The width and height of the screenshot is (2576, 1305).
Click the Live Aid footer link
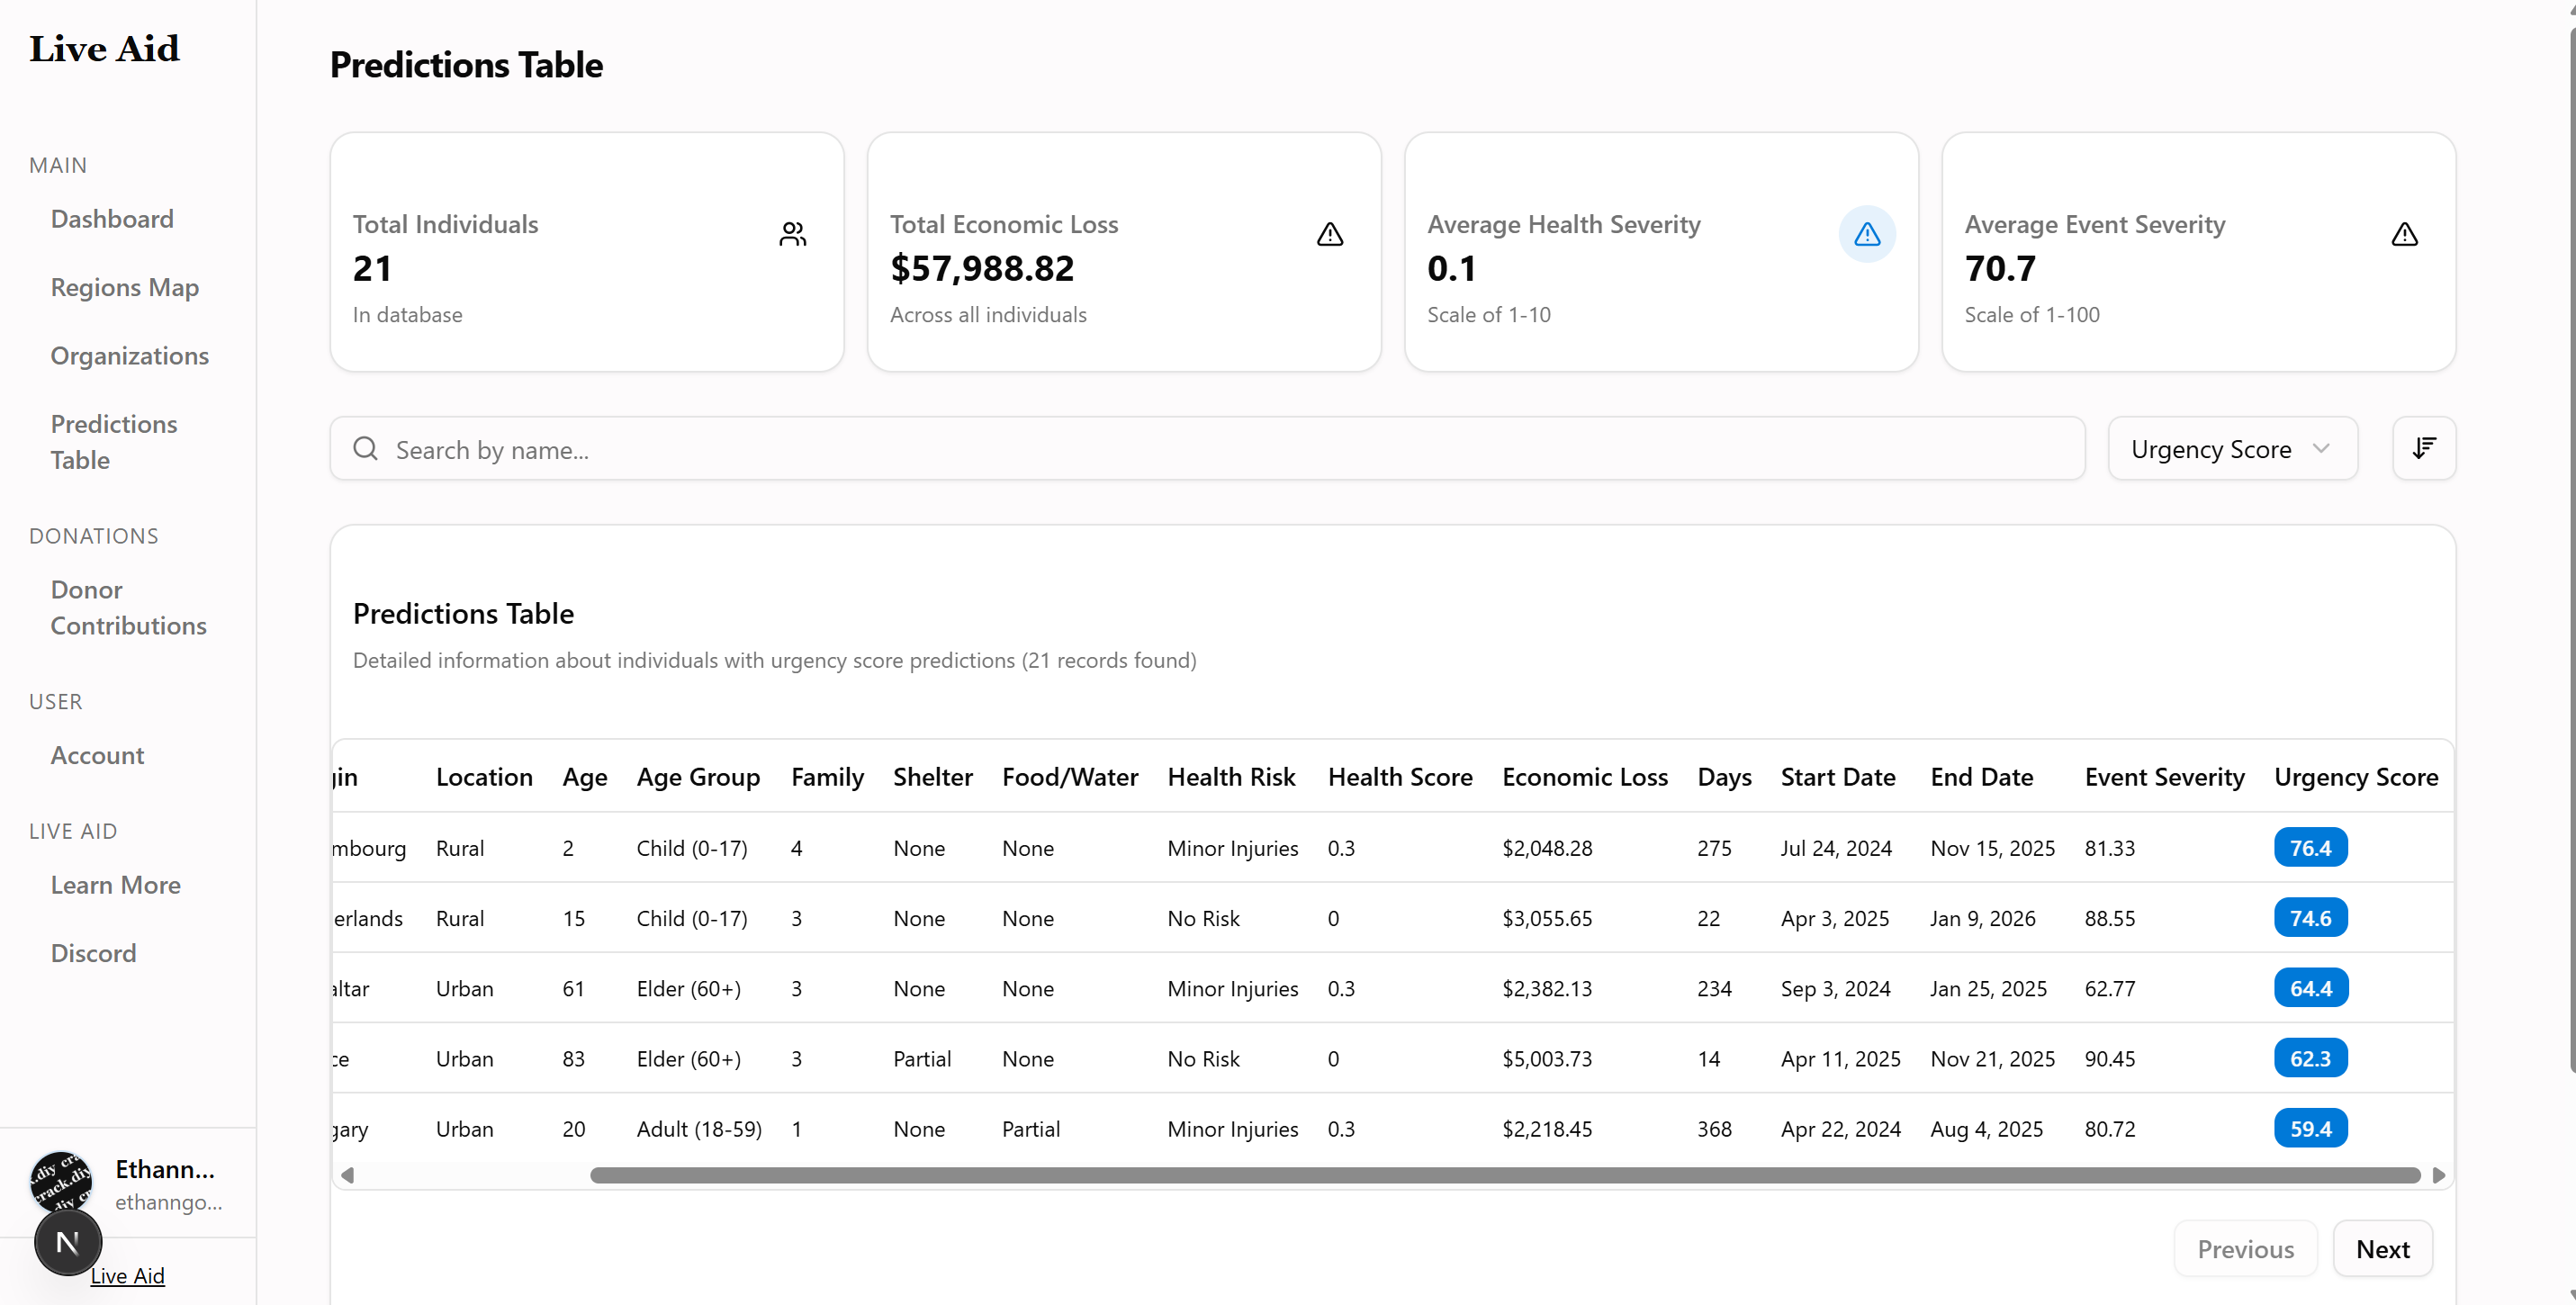(127, 1276)
